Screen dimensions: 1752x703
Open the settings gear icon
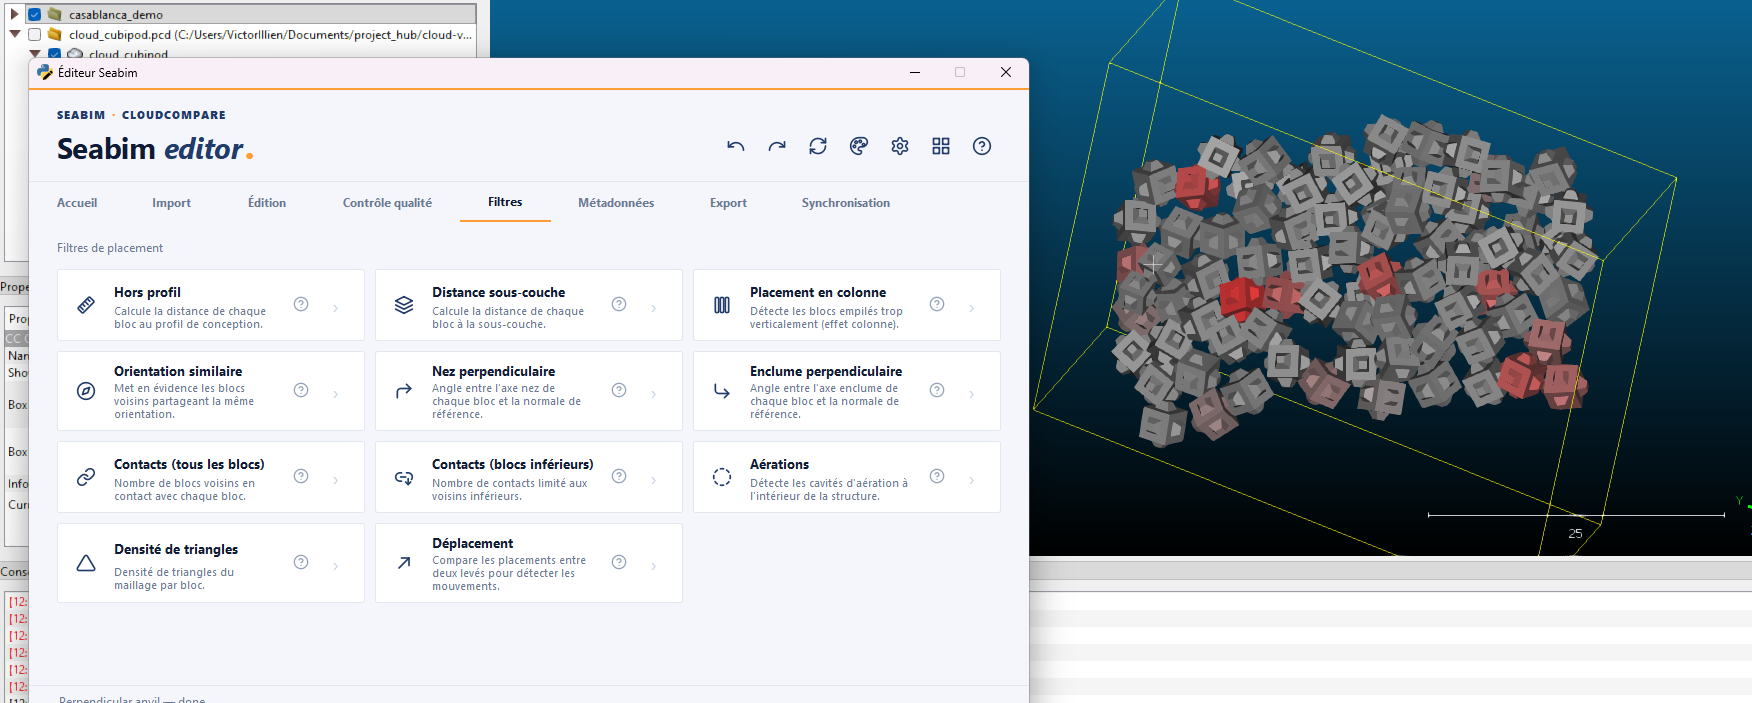tap(900, 146)
